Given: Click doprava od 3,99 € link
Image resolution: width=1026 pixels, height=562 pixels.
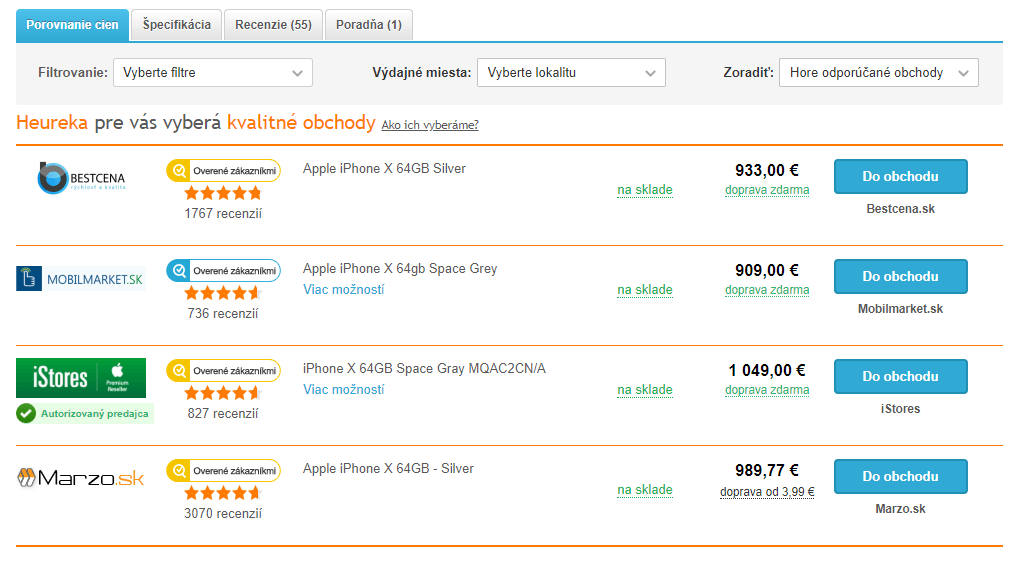Looking at the screenshot, I should (x=767, y=492).
